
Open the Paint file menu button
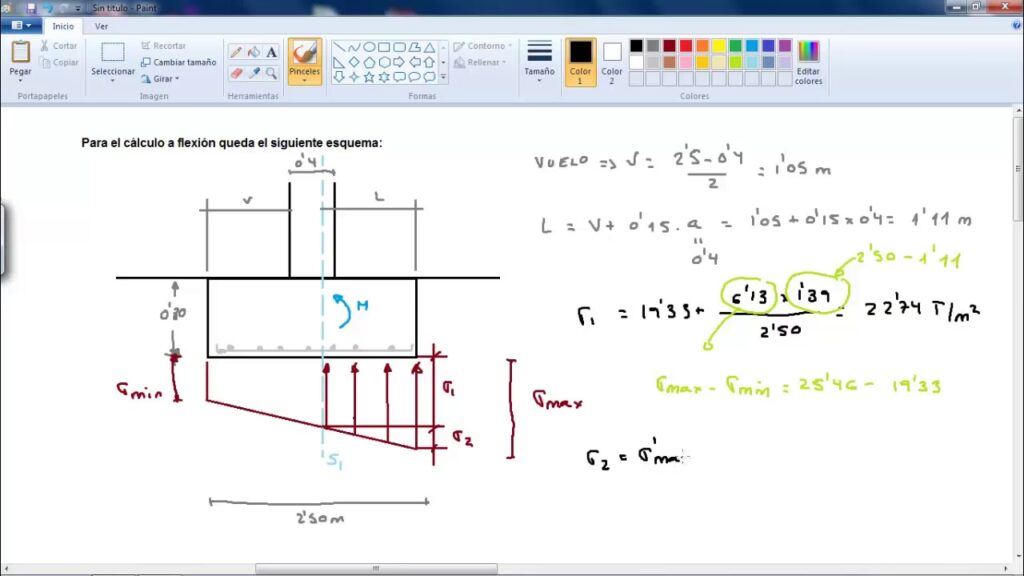(x=21, y=26)
